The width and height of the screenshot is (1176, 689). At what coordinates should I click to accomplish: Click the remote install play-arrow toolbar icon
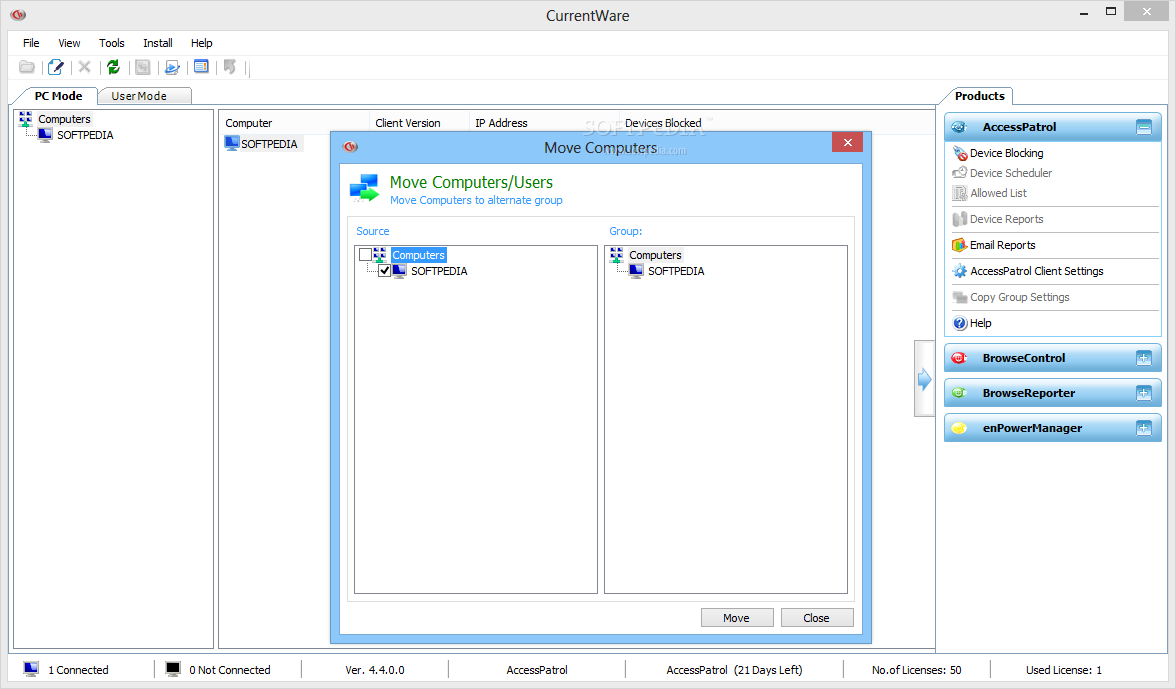coord(172,67)
